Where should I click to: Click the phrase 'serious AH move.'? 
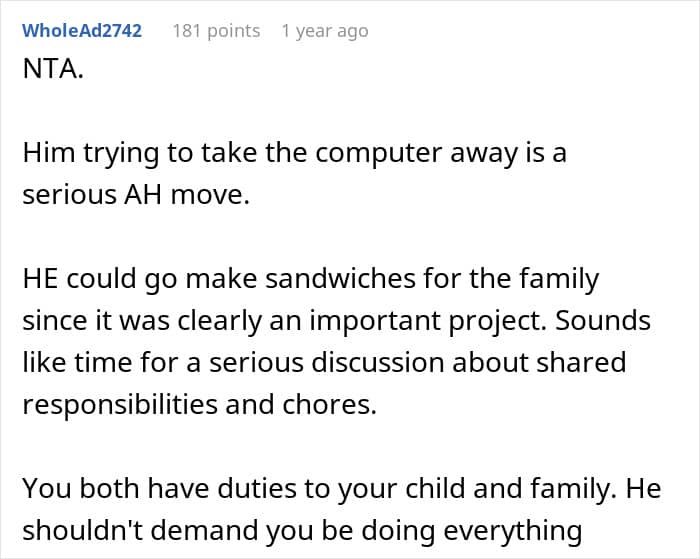tap(136, 195)
